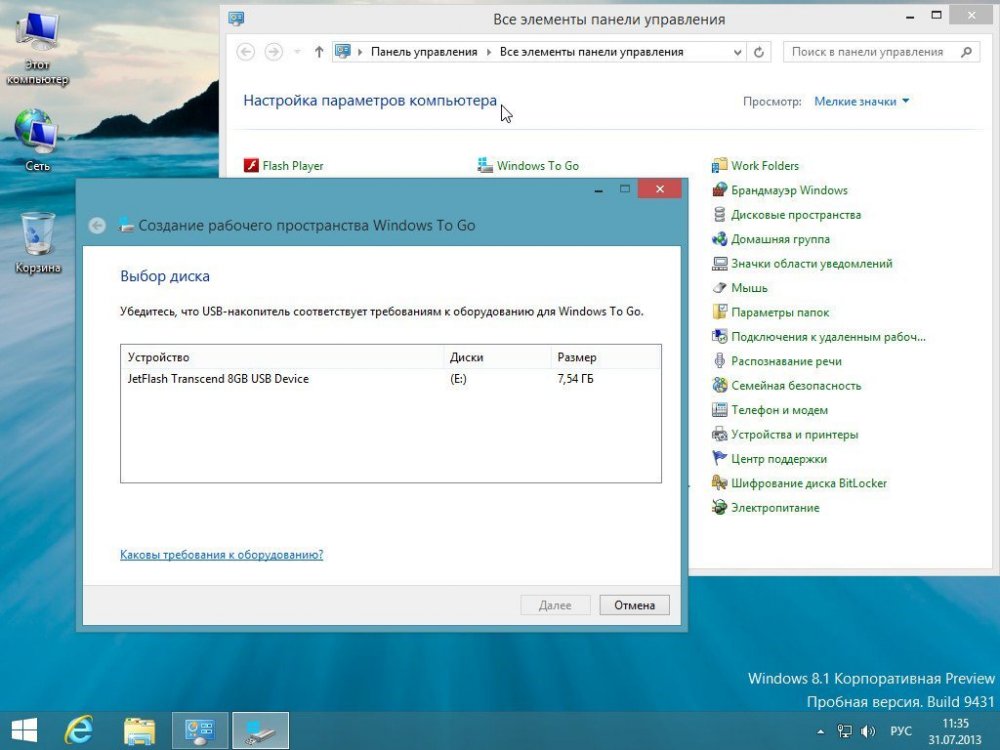Click the Диски column header
The image size is (1000, 750).
[497, 357]
